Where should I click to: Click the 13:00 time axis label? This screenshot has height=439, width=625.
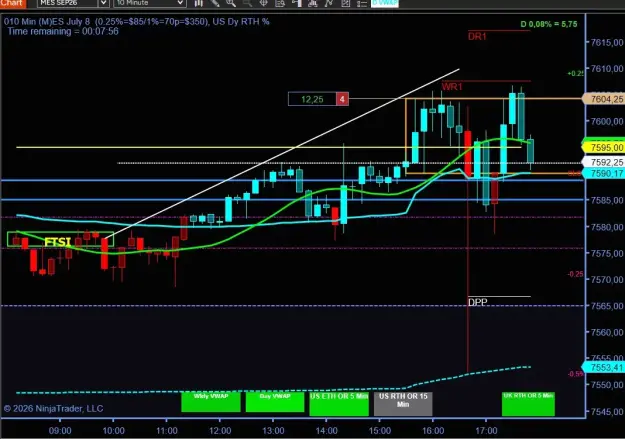click(273, 431)
